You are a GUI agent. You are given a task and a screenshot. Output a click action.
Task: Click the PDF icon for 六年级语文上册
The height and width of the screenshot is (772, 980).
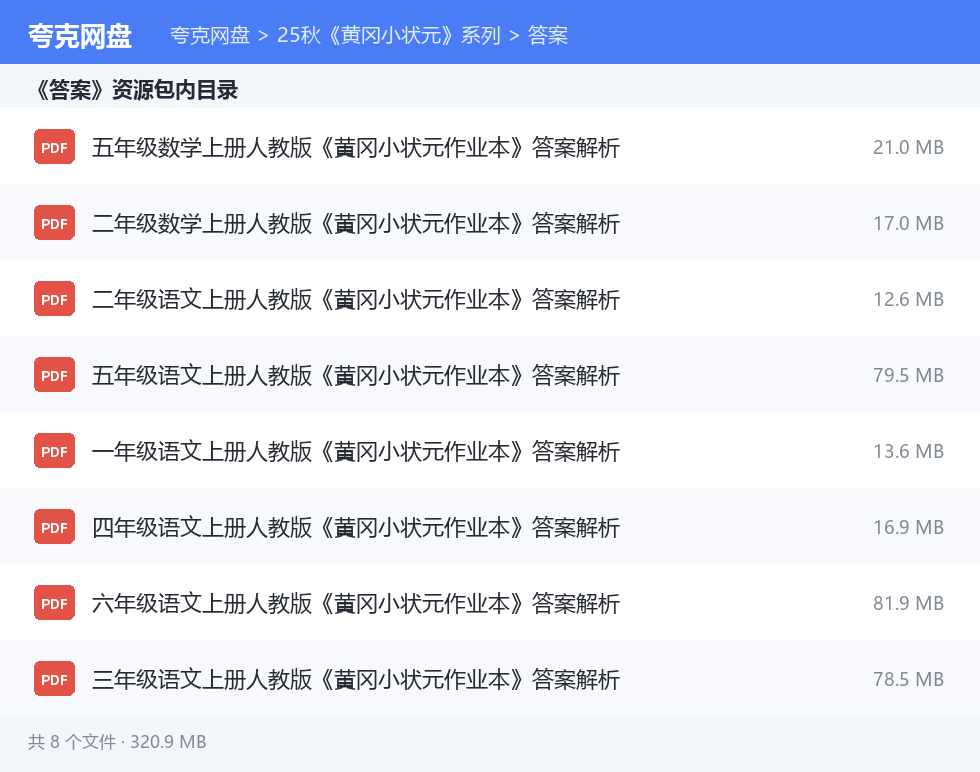(x=54, y=603)
